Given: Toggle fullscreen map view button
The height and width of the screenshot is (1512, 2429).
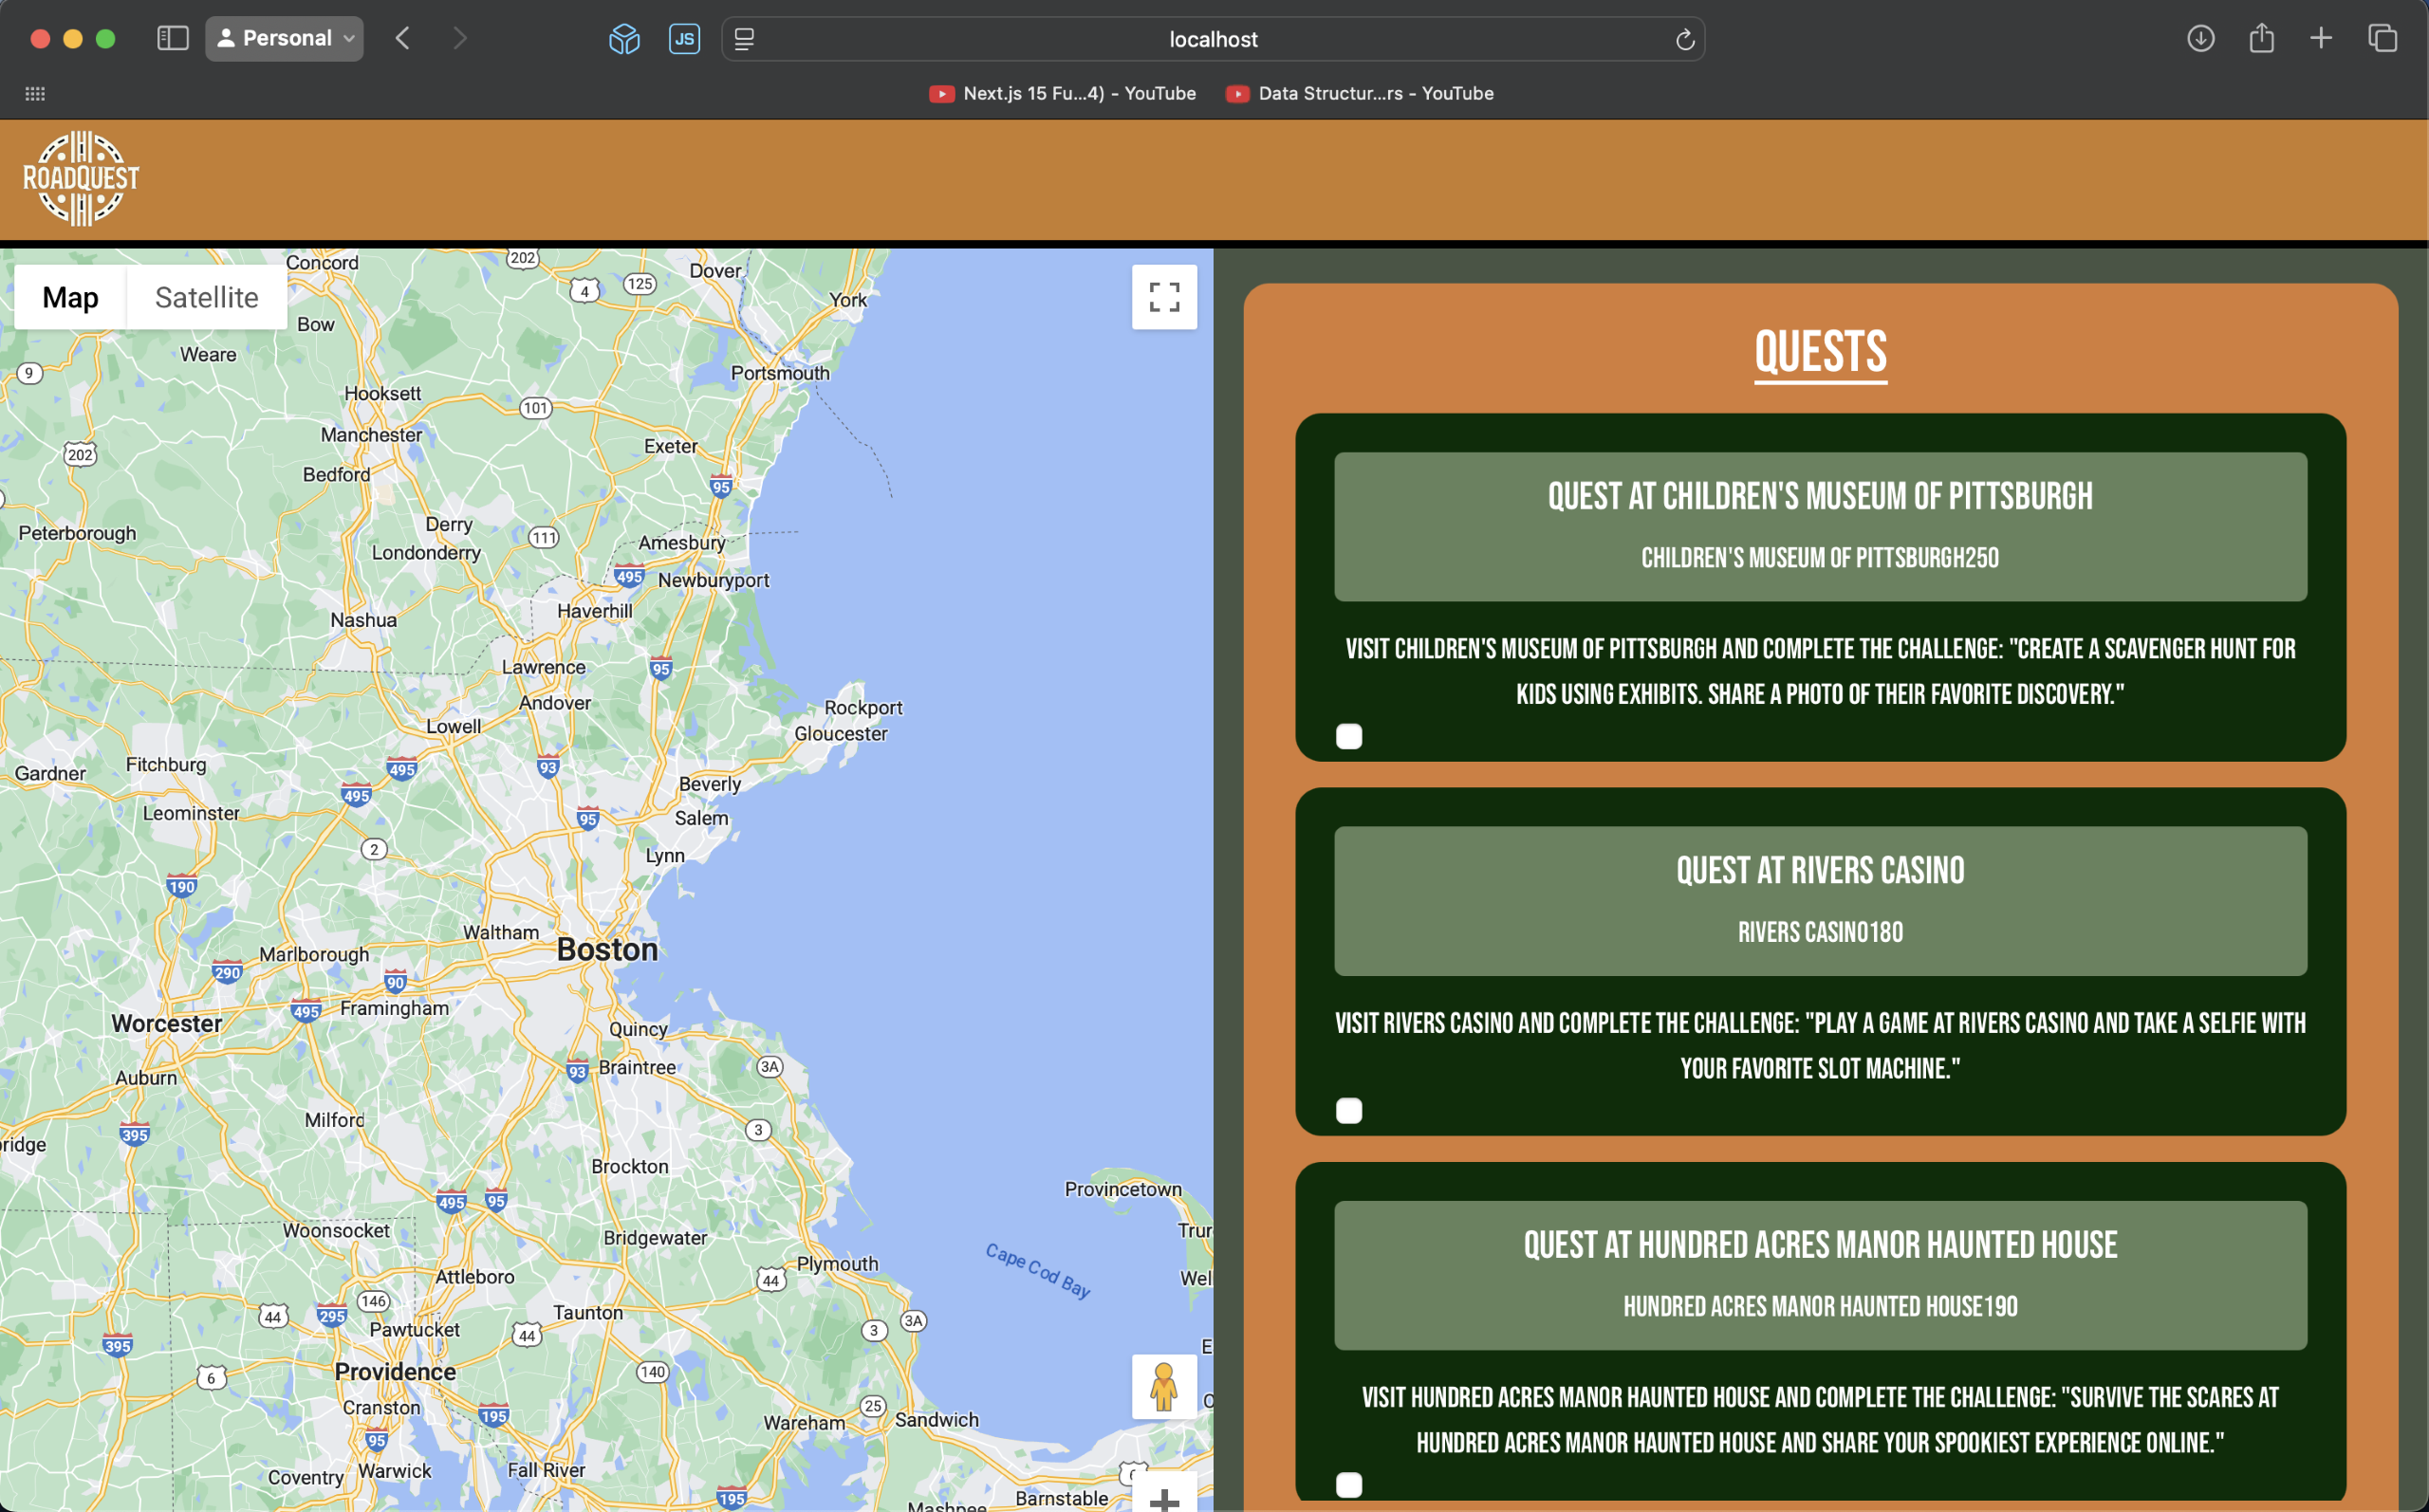Looking at the screenshot, I should point(1164,297).
